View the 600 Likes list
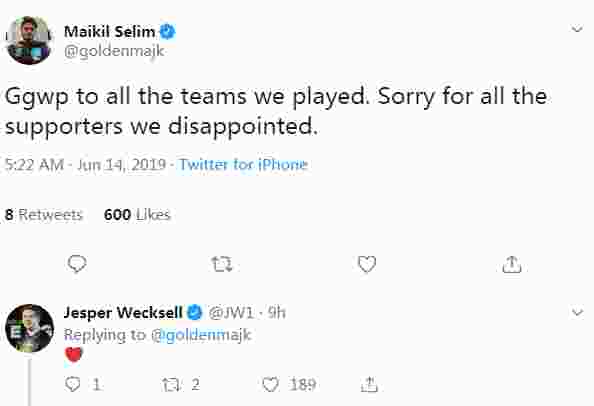Viewport: 594px width, 406px height. (x=137, y=215)
